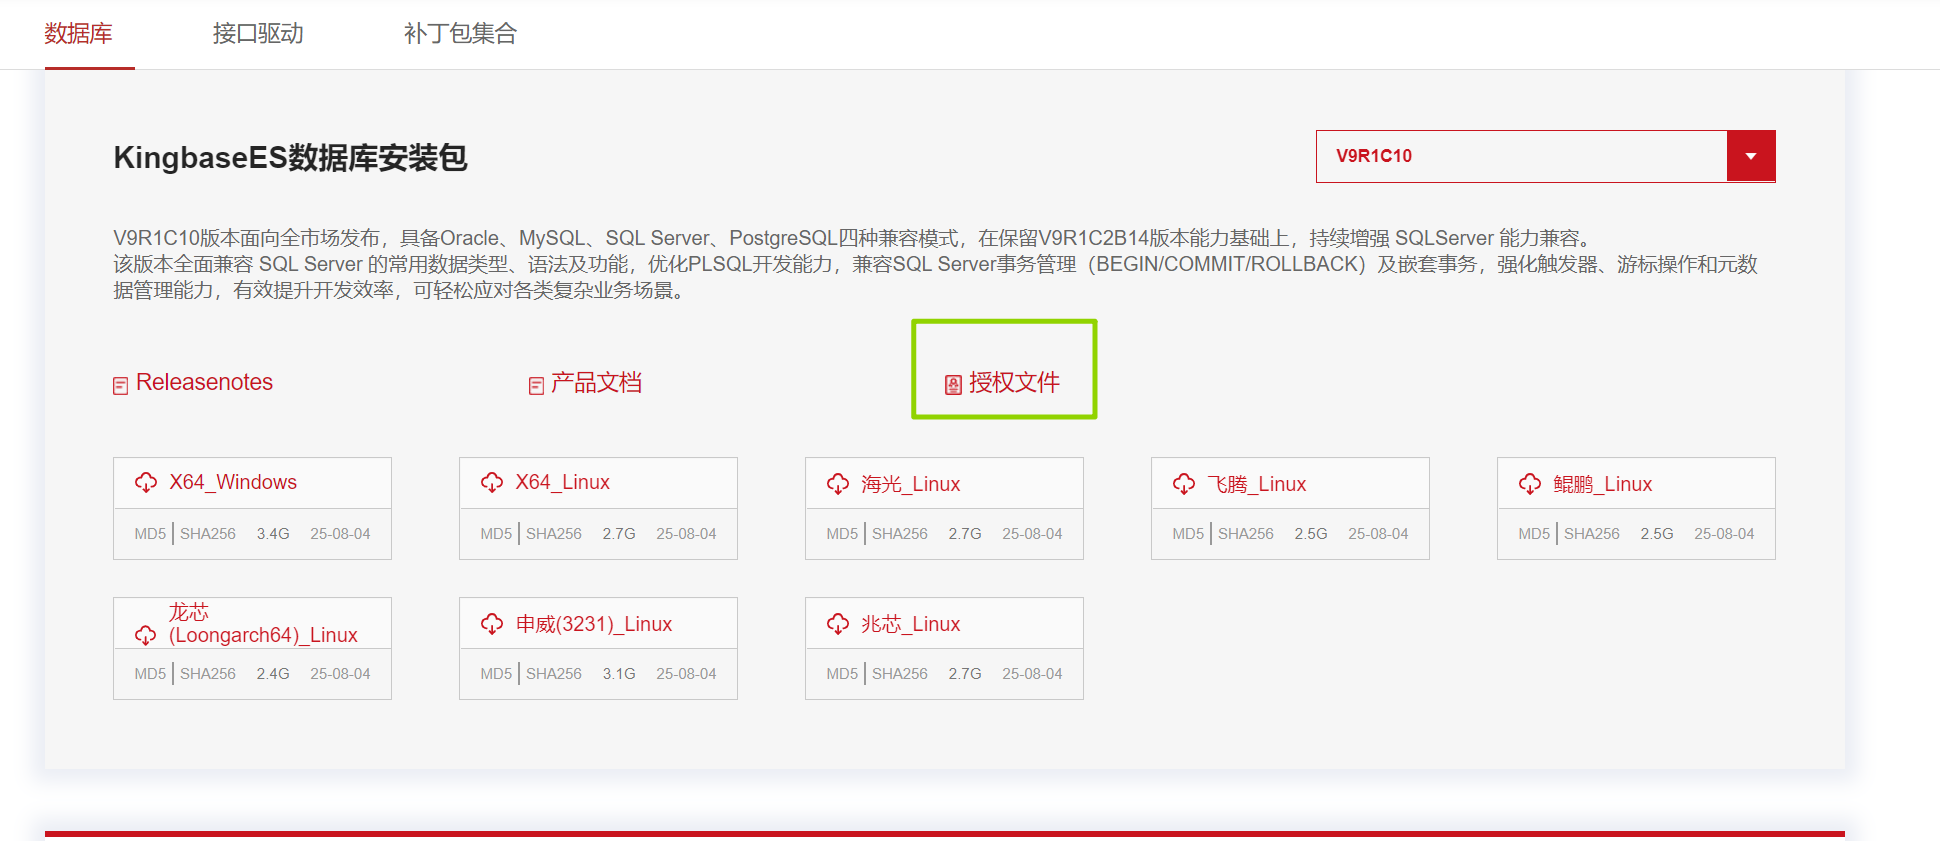
Task: Select the V9R1C10 version combo box
Action: (x=1546, y=156)
